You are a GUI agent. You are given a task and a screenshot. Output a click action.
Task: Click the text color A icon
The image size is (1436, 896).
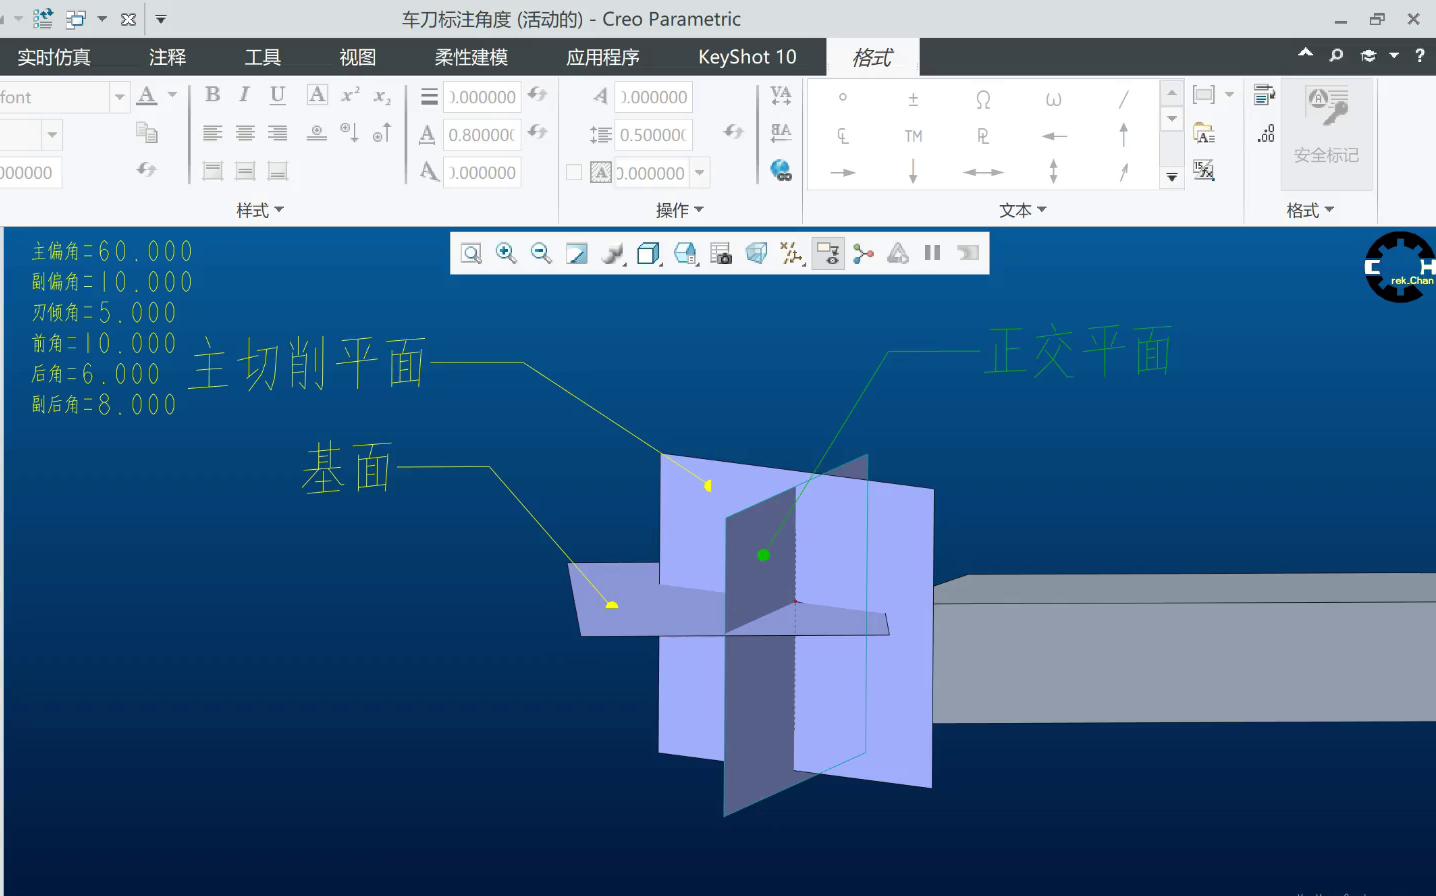(147, 96)
